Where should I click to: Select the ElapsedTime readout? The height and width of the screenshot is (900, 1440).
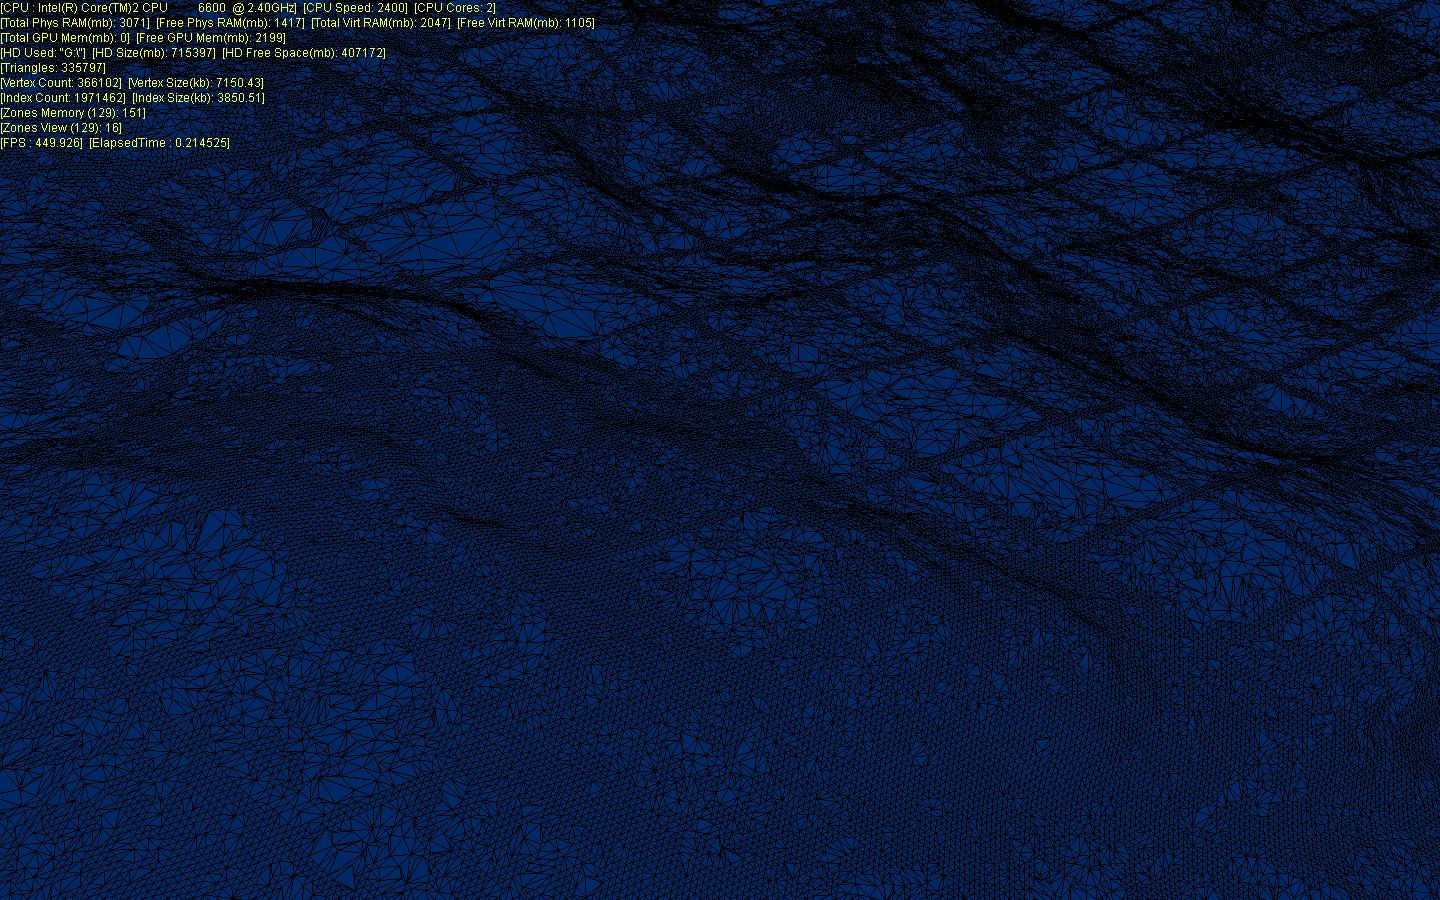point(160,143)
